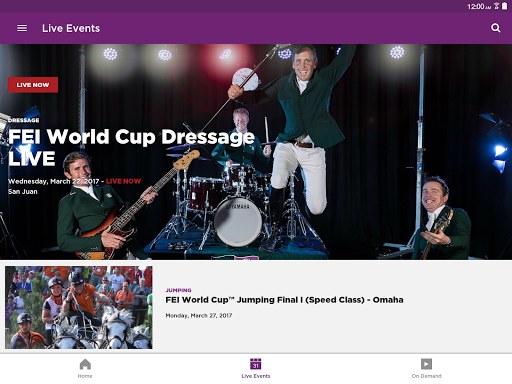Screen dimensions: 512x384
Task: Click the DRESSAGE category label on banner
Action: click(x=24, y=120)
